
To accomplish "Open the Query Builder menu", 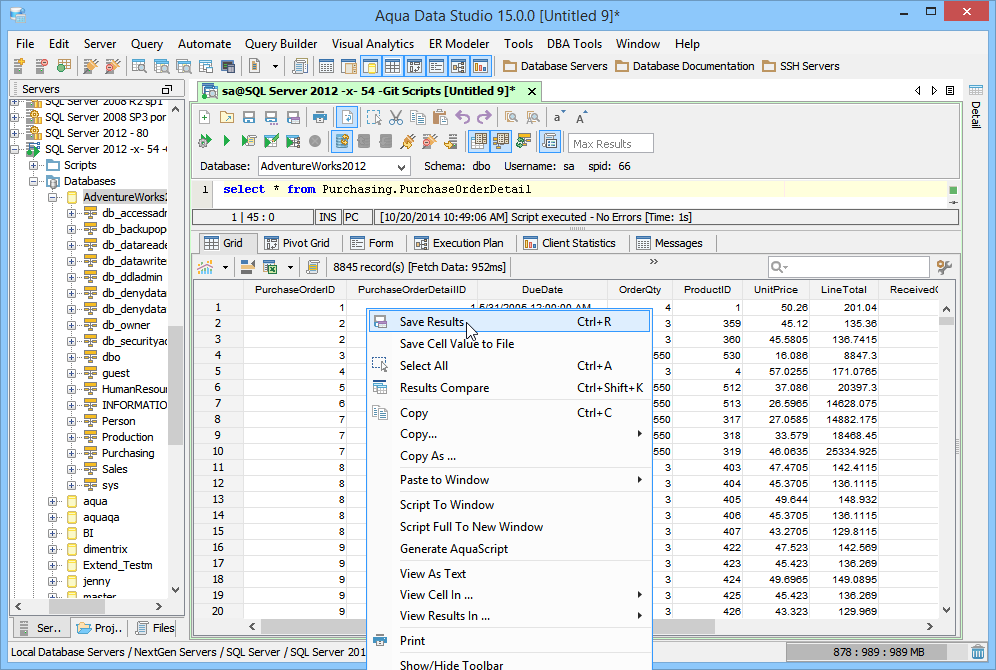I will (x=281, y=44).
